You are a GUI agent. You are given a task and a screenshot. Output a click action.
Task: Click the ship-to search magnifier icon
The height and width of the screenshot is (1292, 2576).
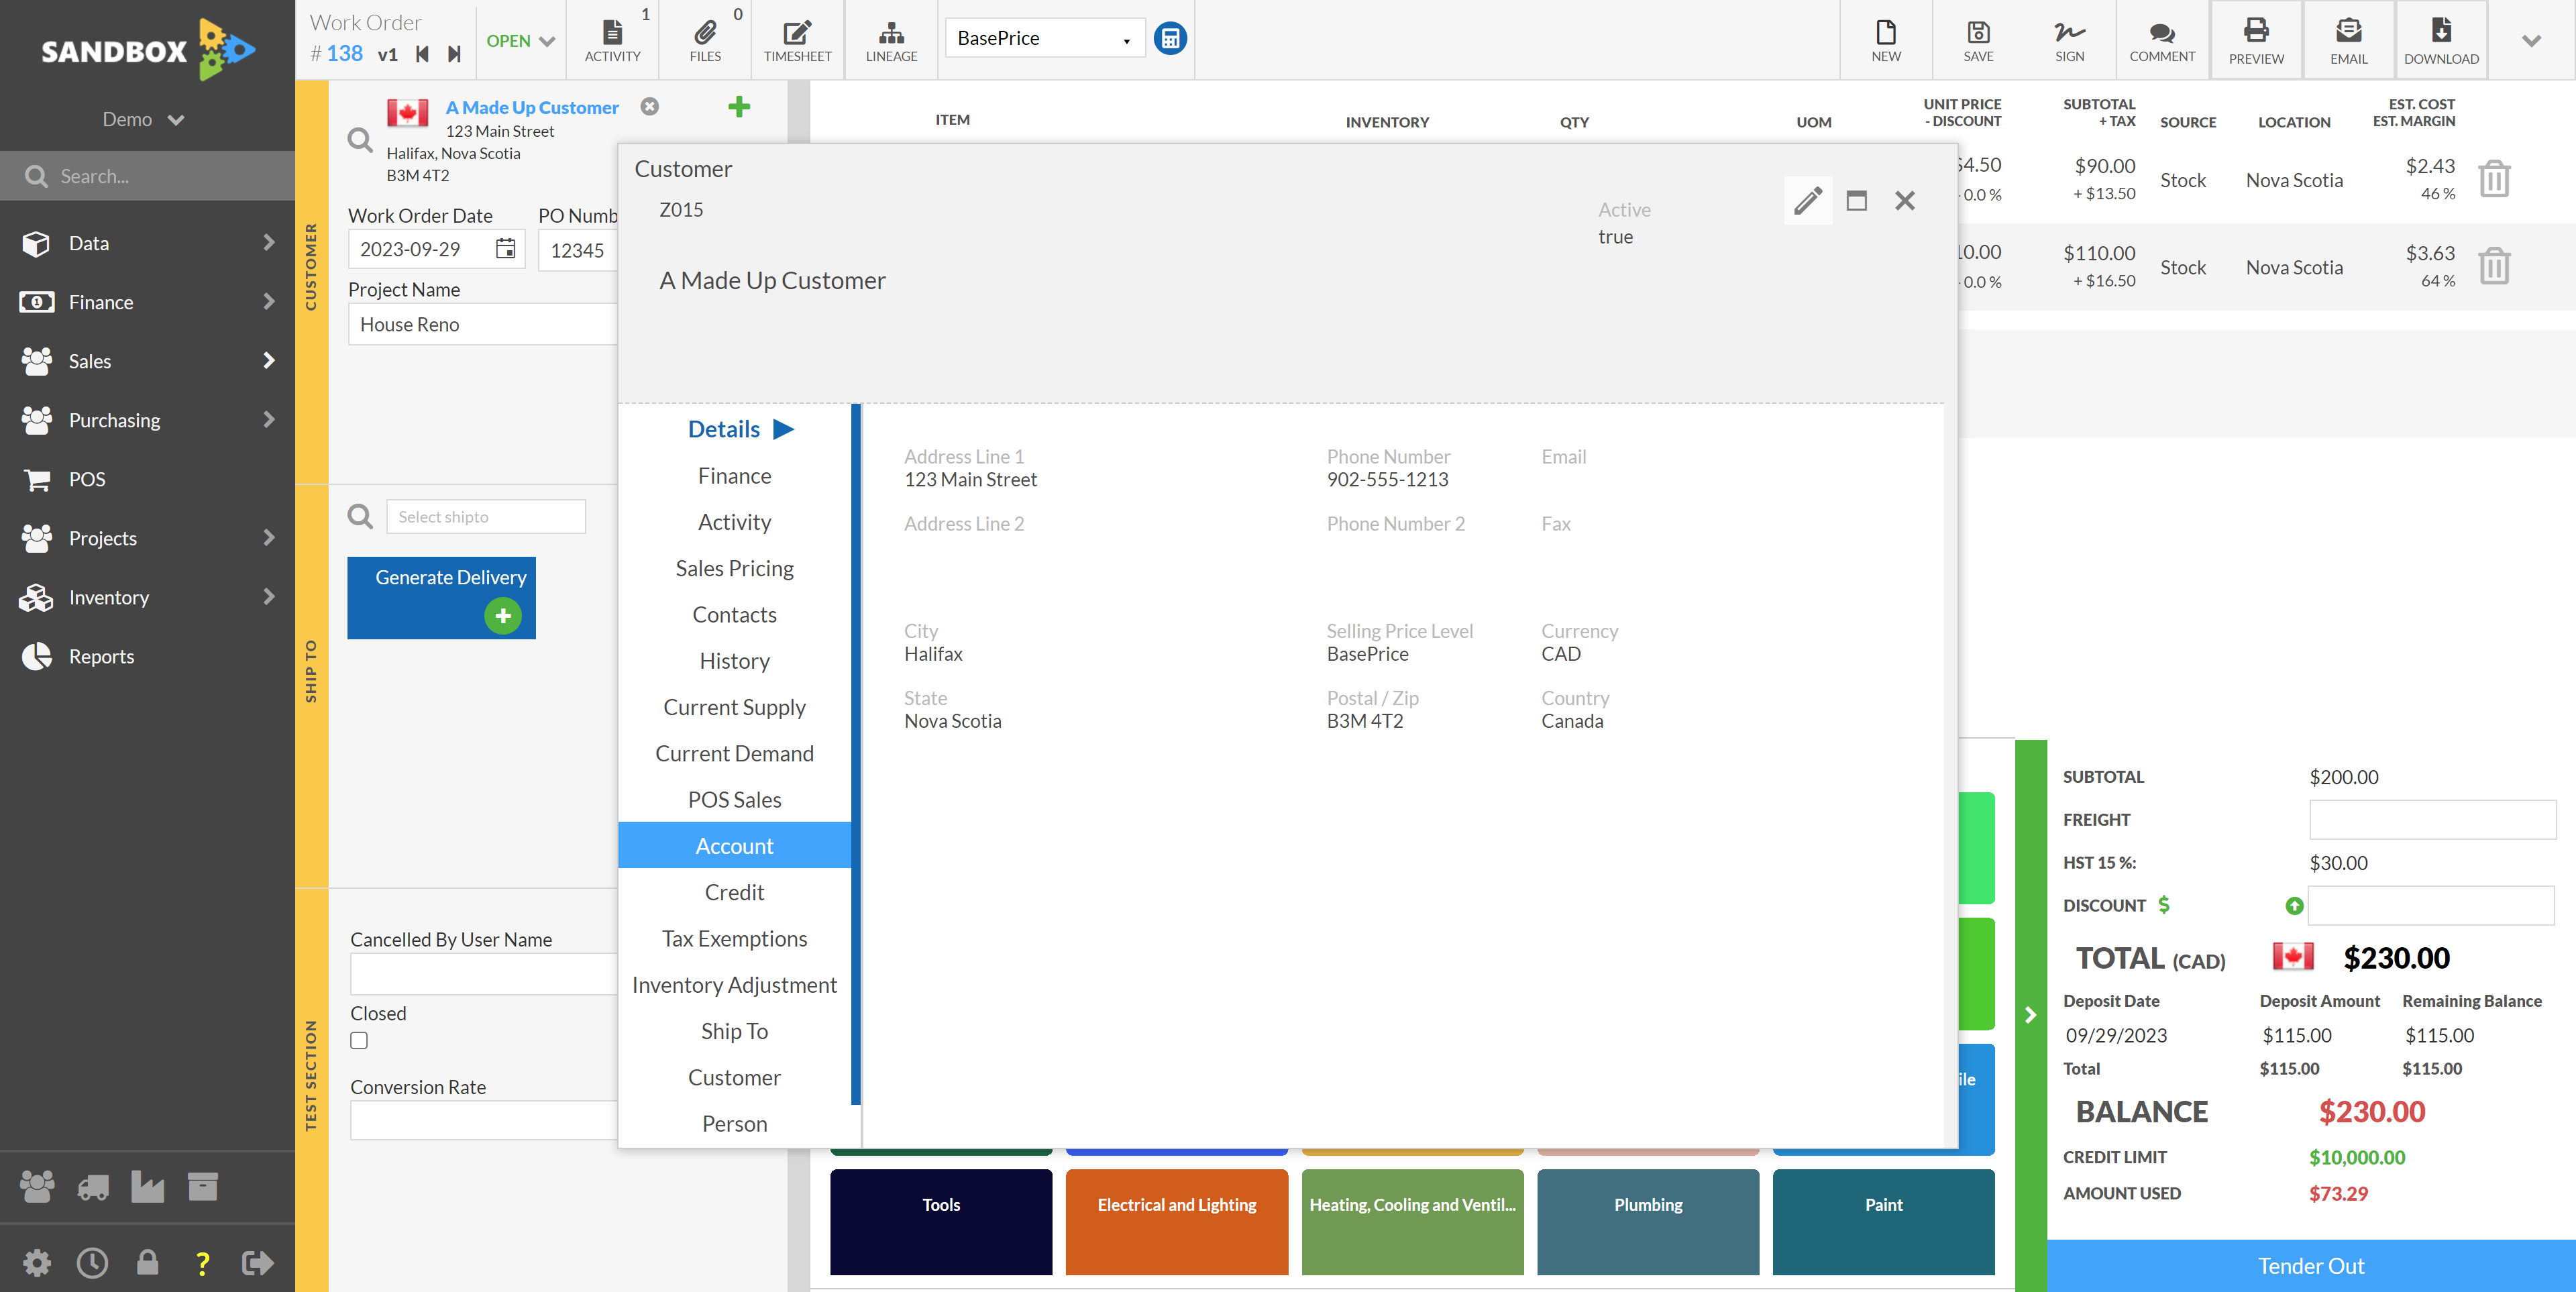point(360,516)
